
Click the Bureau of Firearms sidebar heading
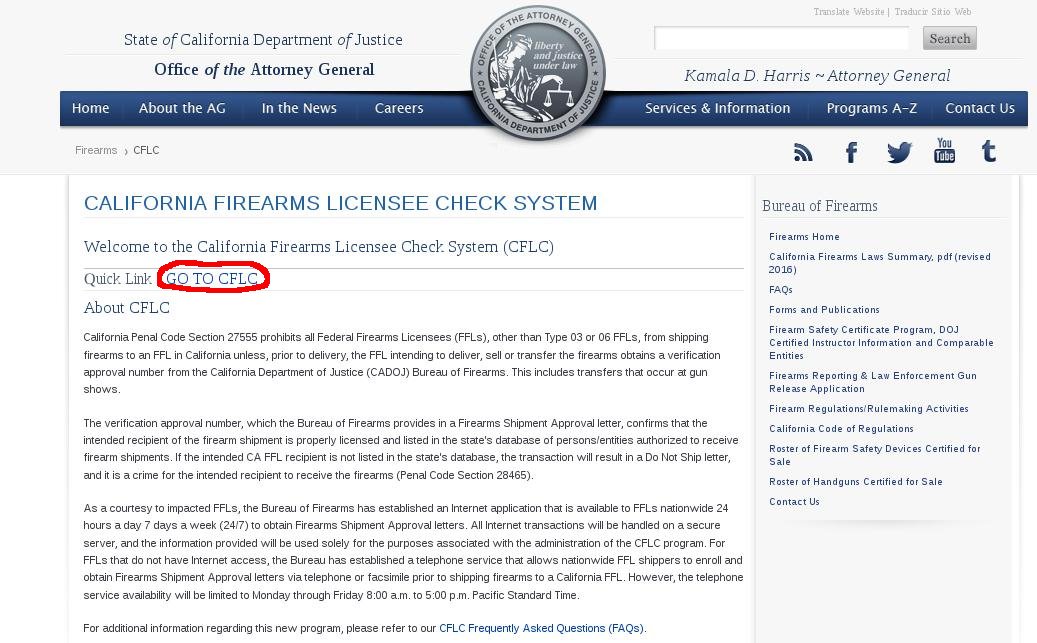(819, 206)
